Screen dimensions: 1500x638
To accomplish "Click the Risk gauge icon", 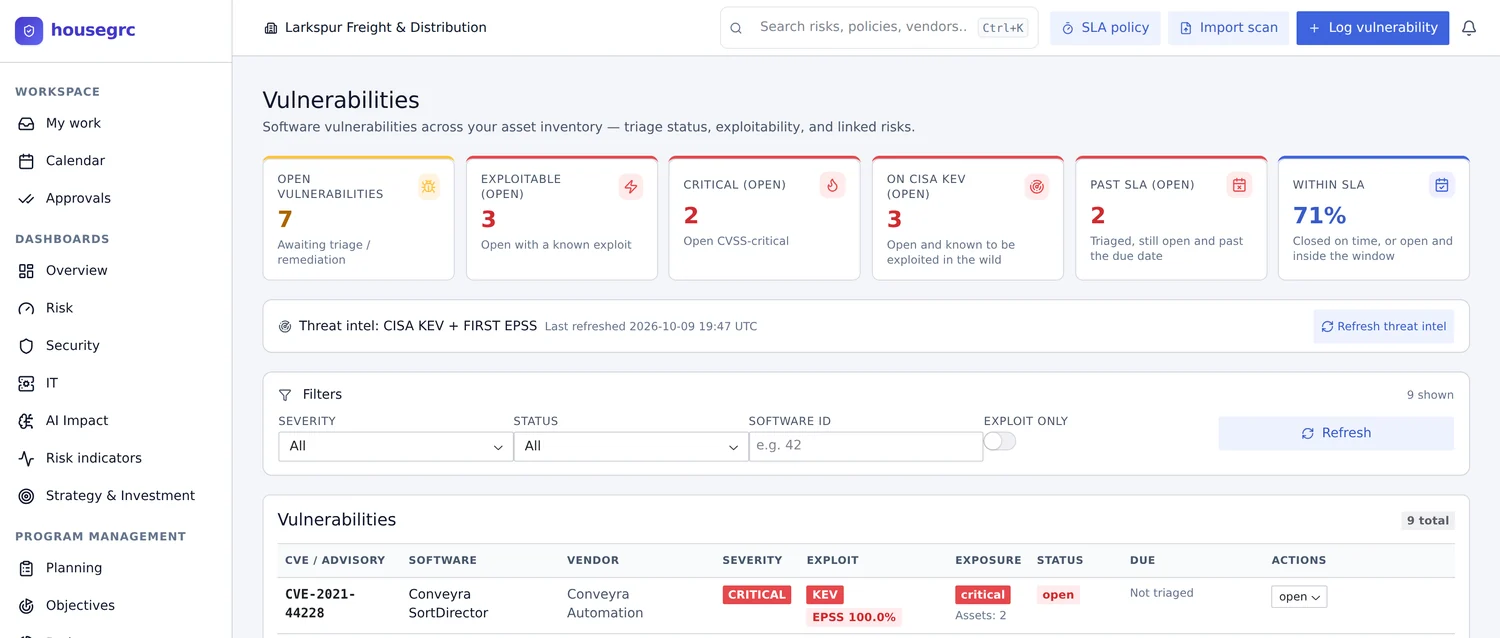I will point(27,308).
